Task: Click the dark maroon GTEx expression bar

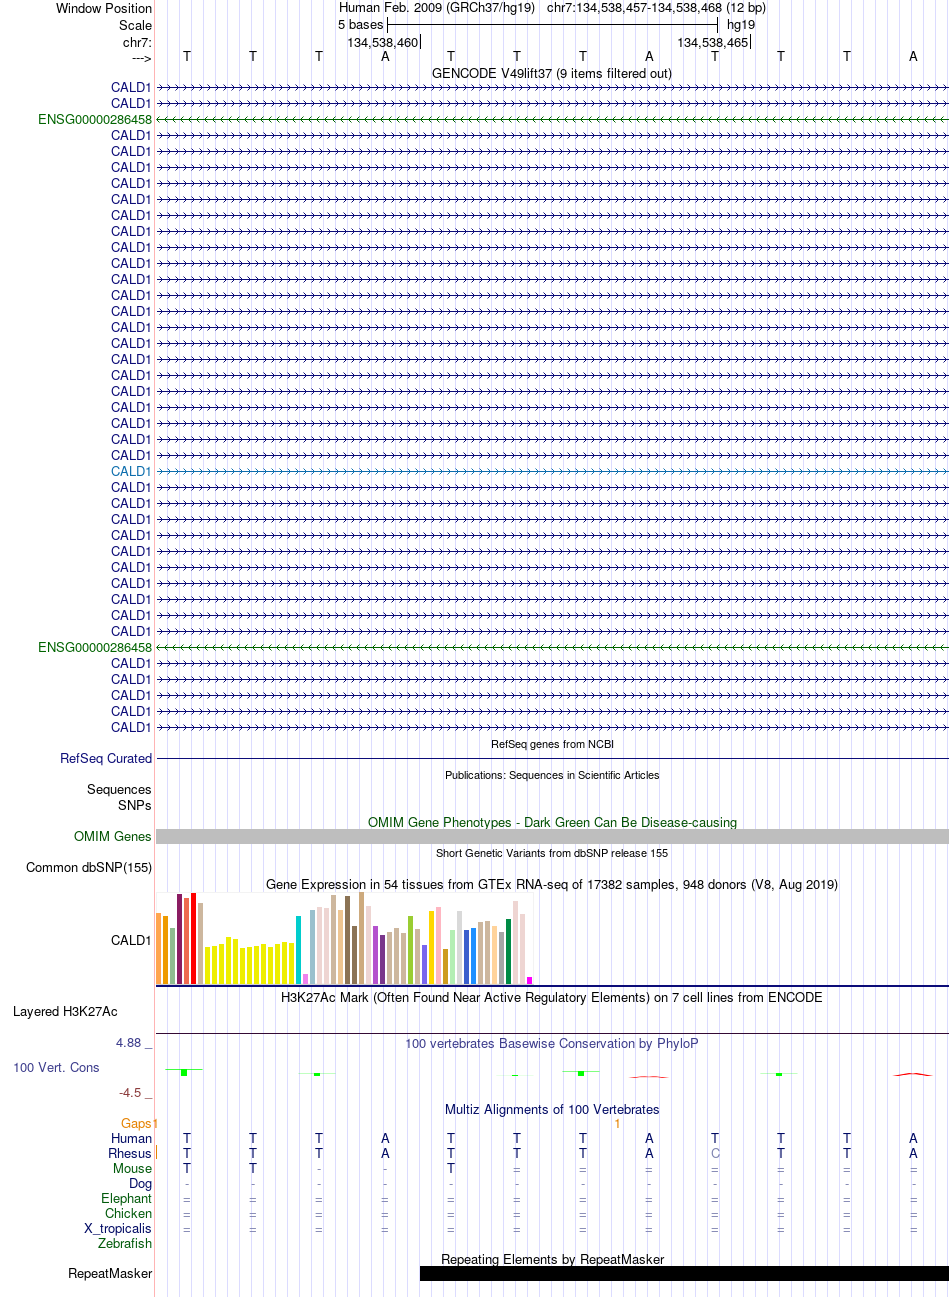Action: pos(179,939)
